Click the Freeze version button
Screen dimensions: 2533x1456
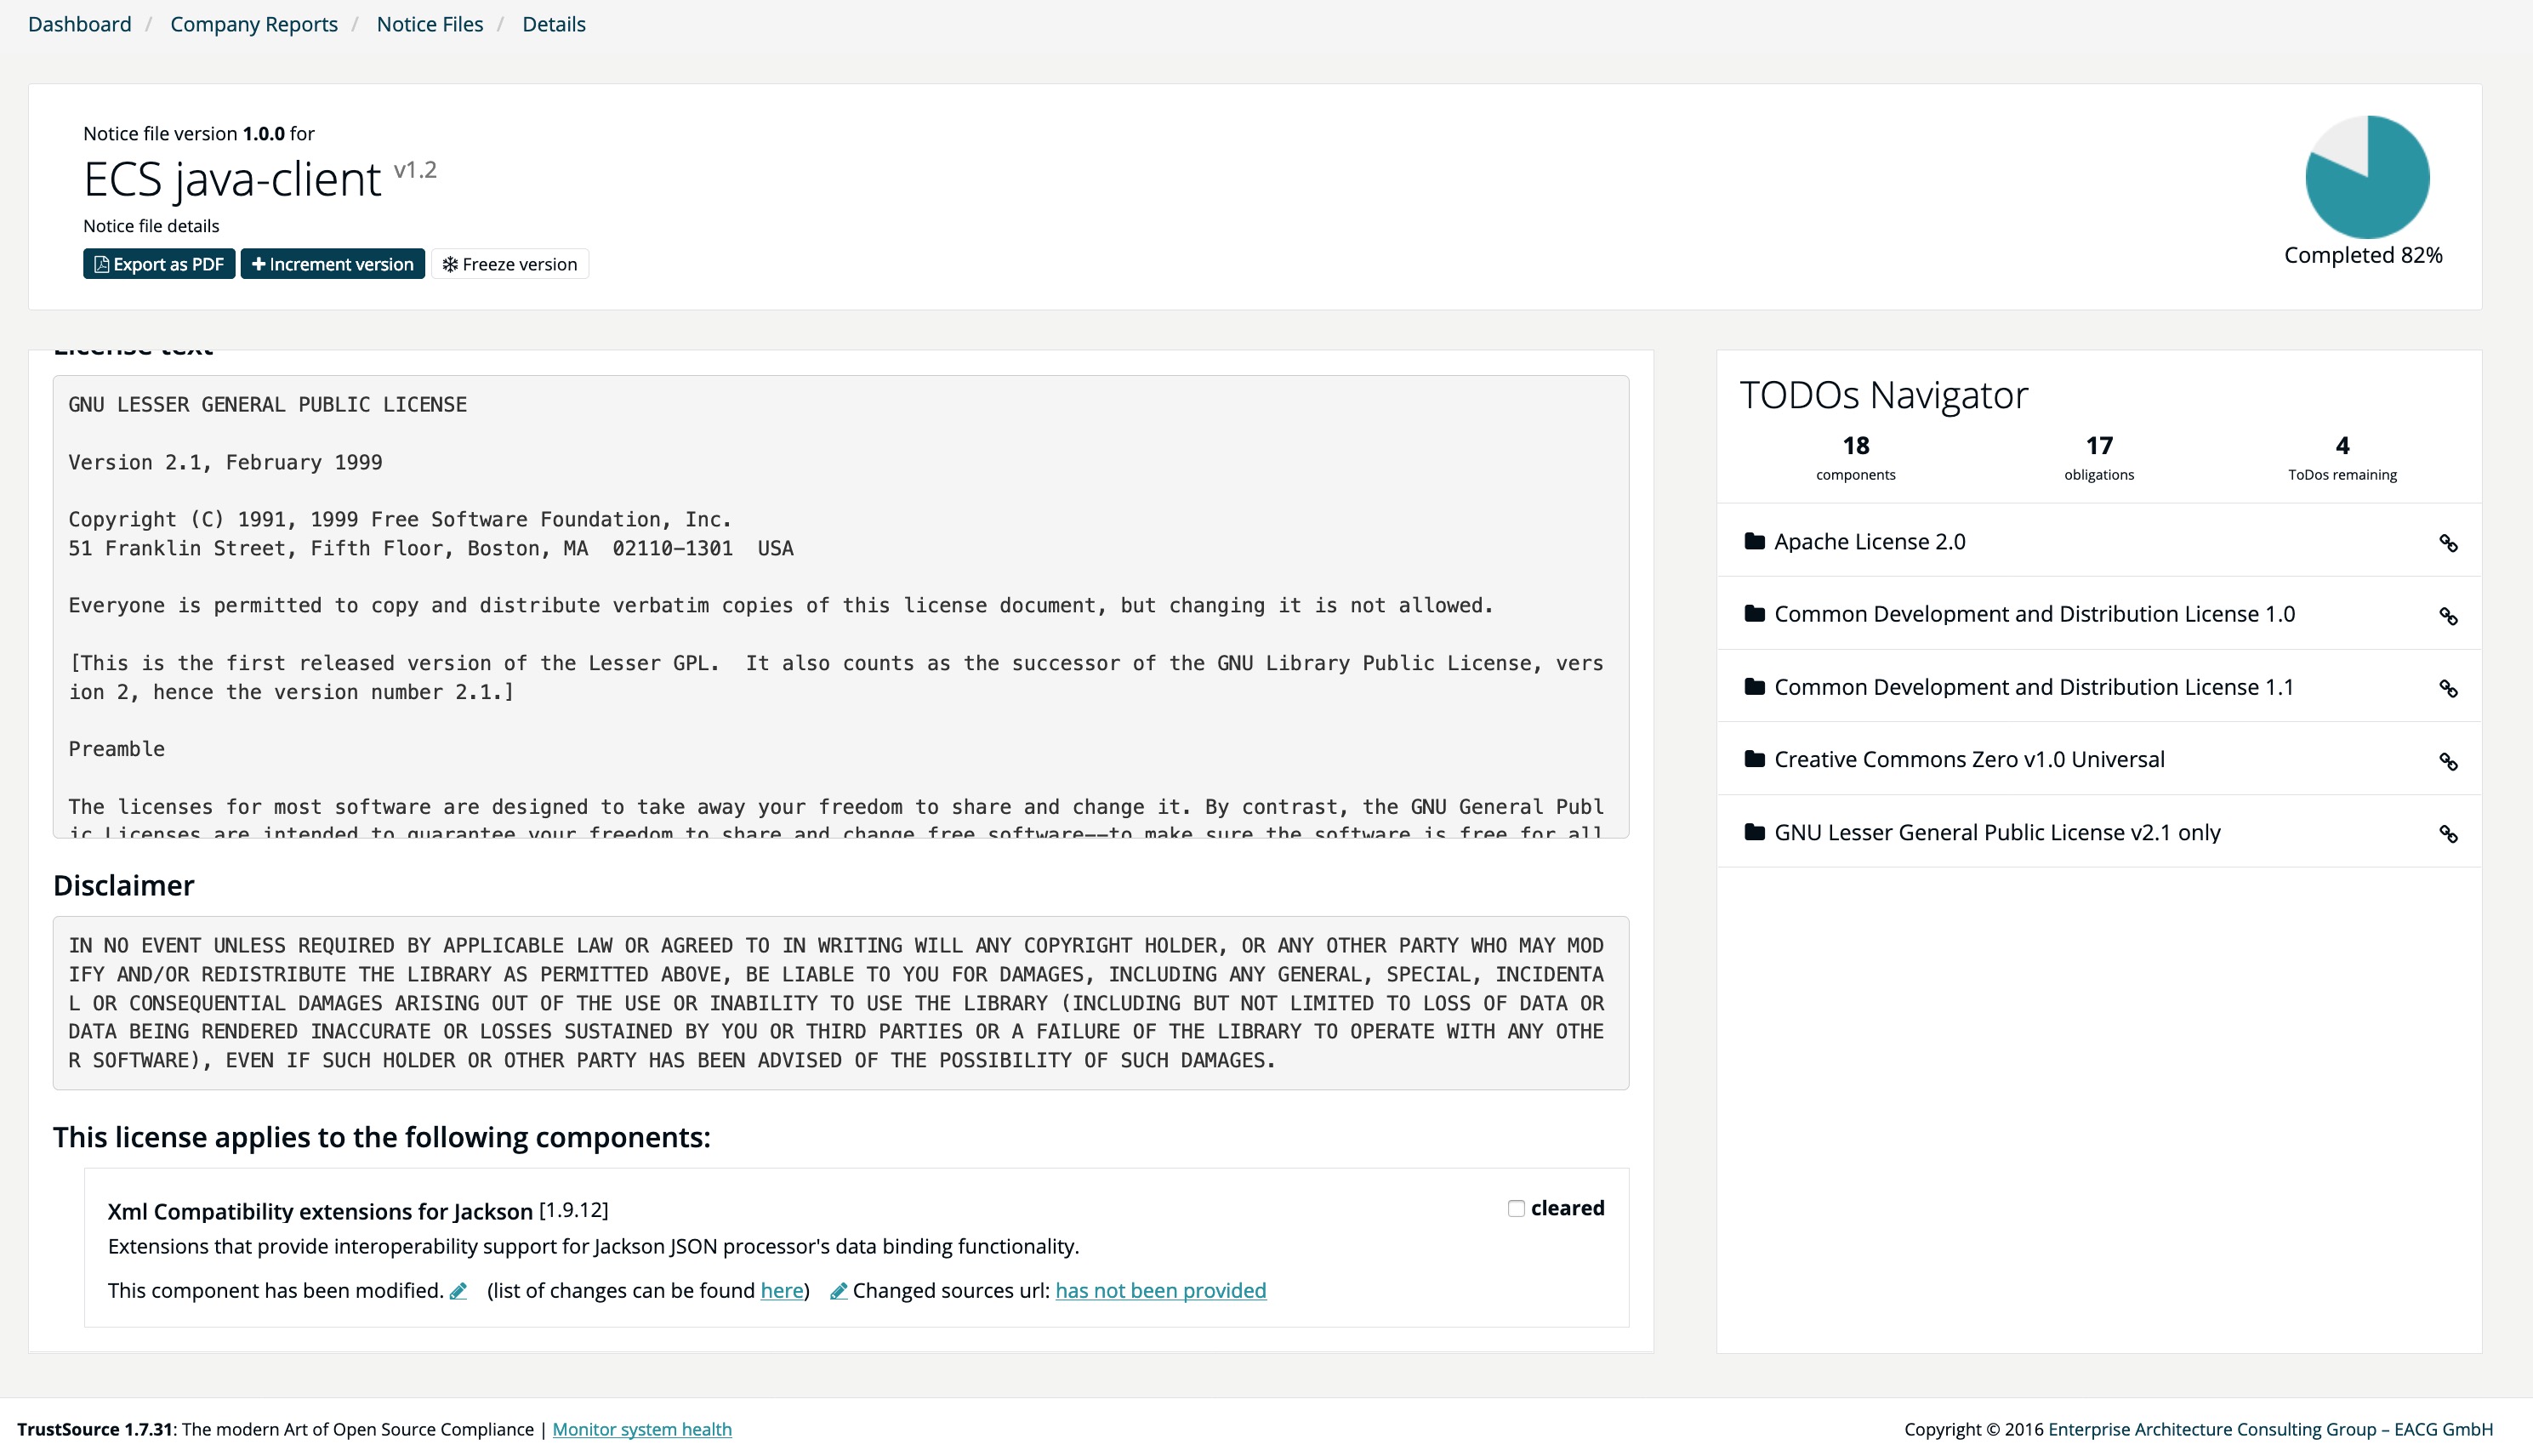510,264
